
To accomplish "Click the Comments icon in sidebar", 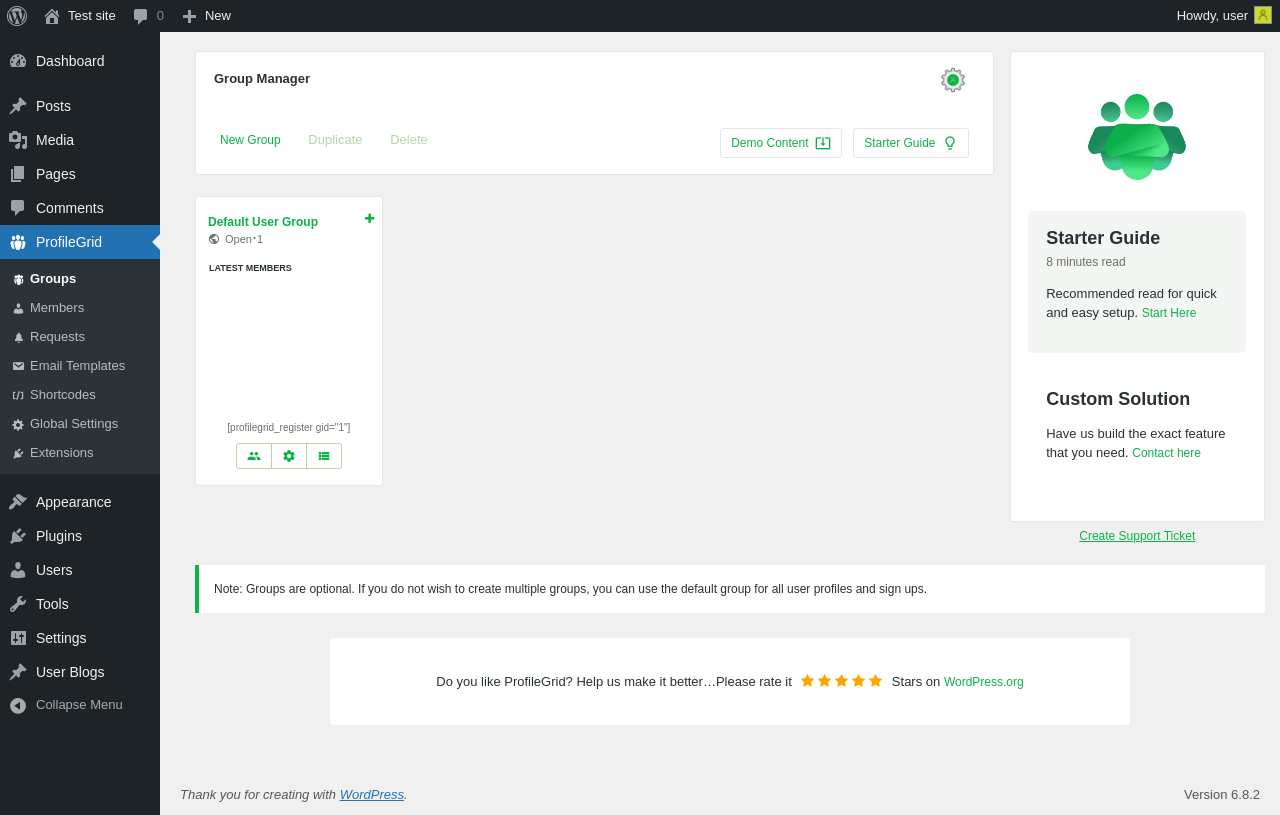I will pos(18,208).
